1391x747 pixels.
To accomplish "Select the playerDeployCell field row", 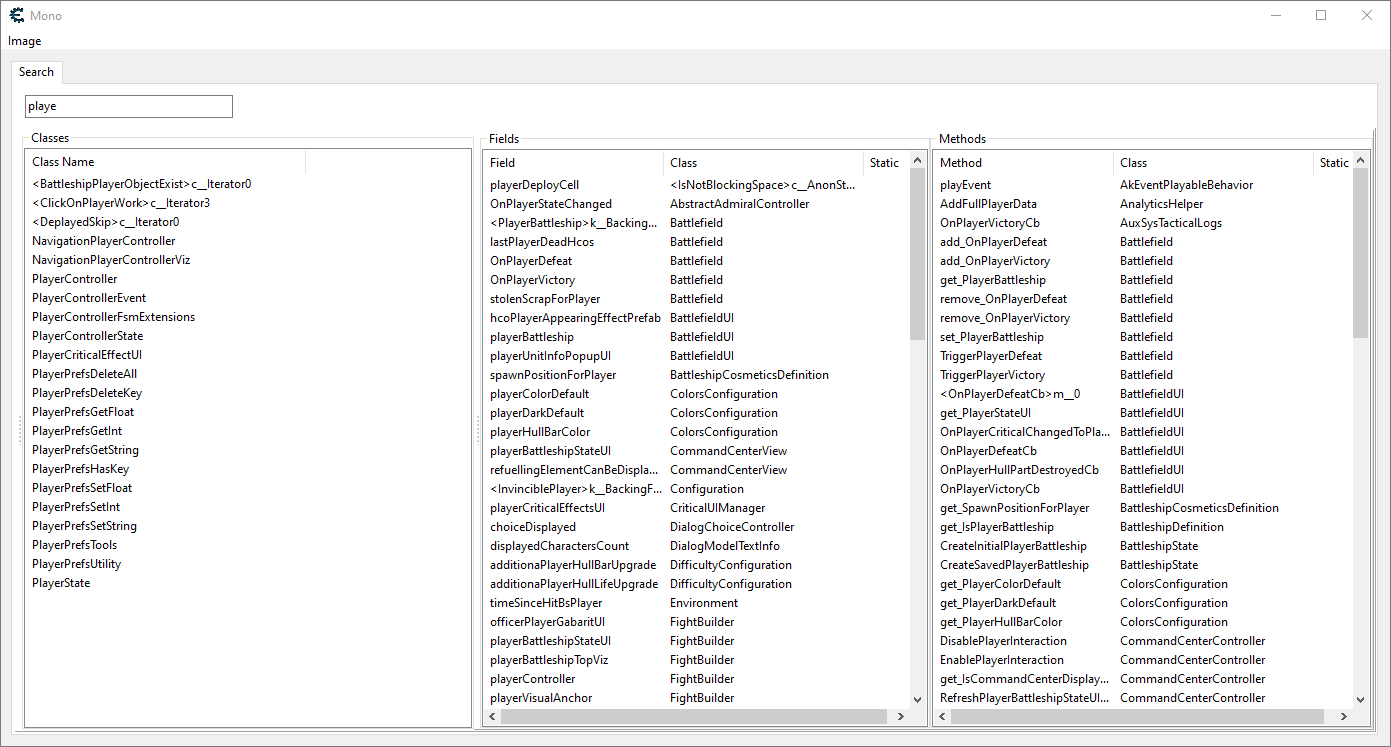I will (535, 185).
